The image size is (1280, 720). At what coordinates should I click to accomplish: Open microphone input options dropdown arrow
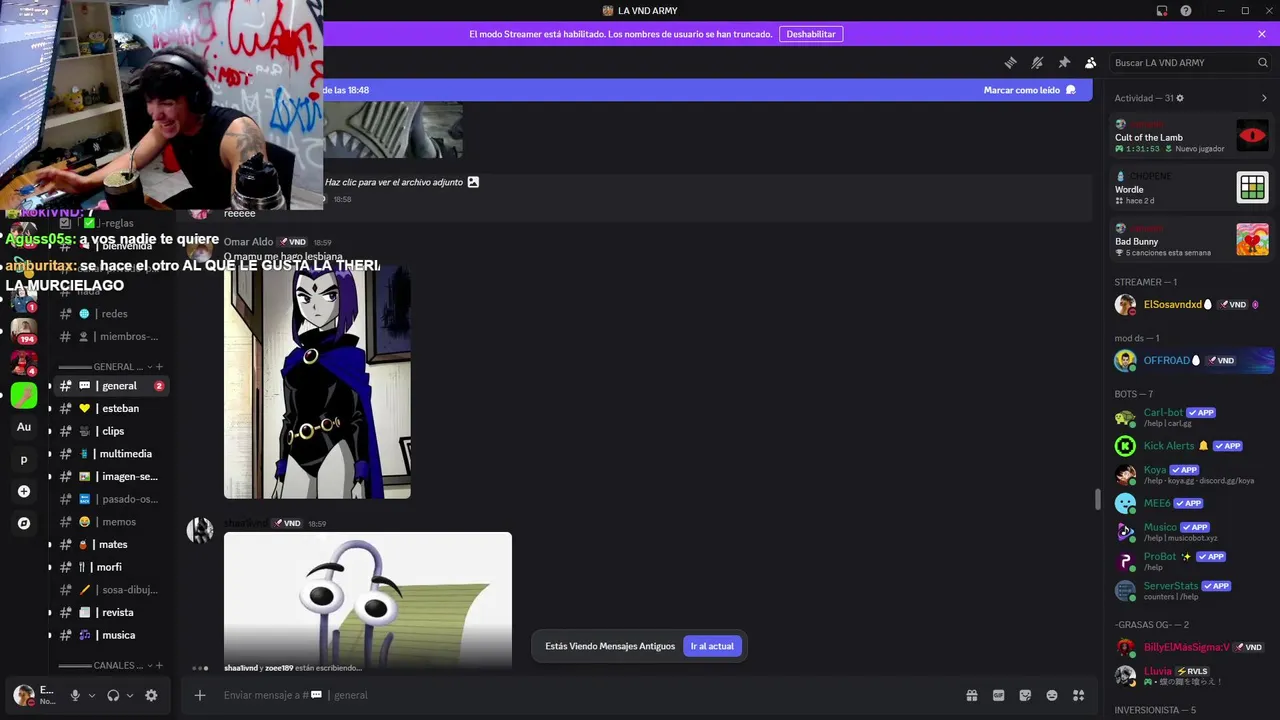coord(92,696)
